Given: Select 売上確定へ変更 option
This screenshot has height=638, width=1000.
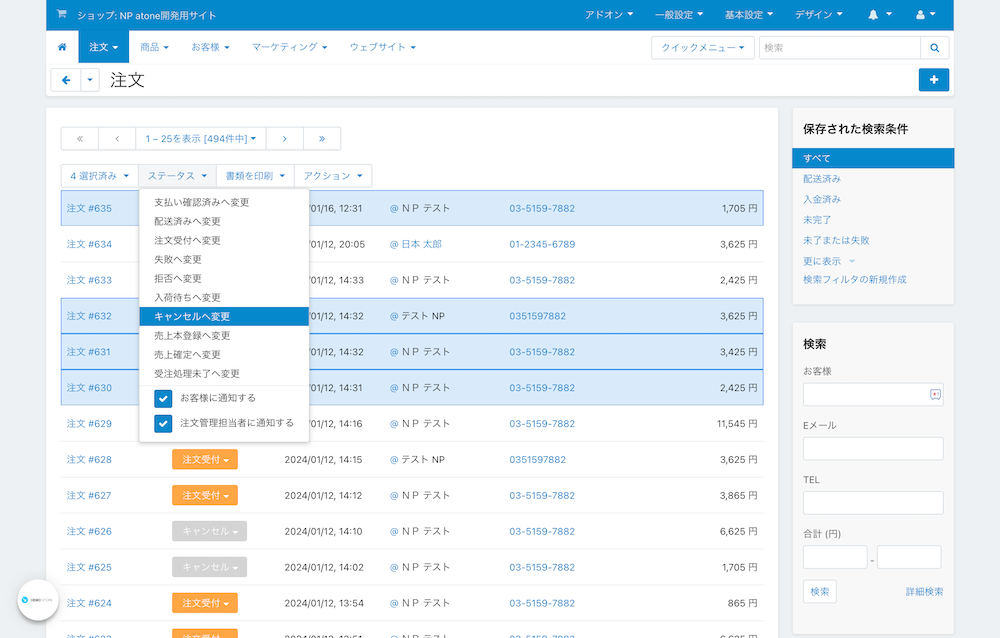Looking at the screenshot, I should pos(224,355).
